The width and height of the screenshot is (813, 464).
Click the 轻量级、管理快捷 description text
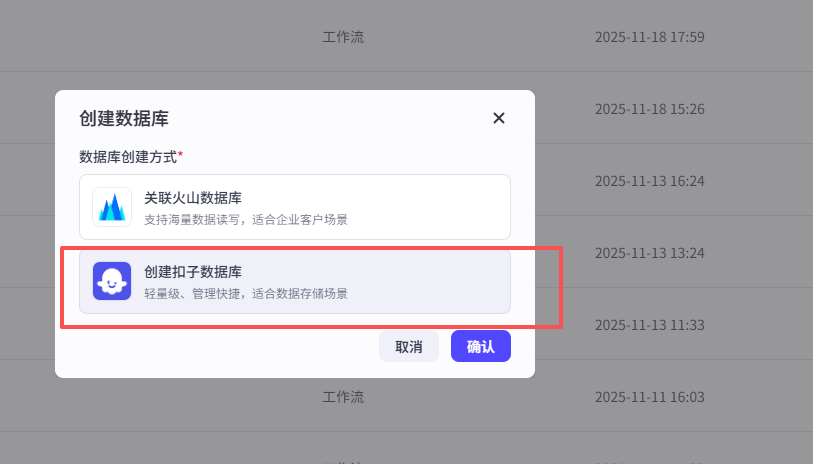click(246, 293)
